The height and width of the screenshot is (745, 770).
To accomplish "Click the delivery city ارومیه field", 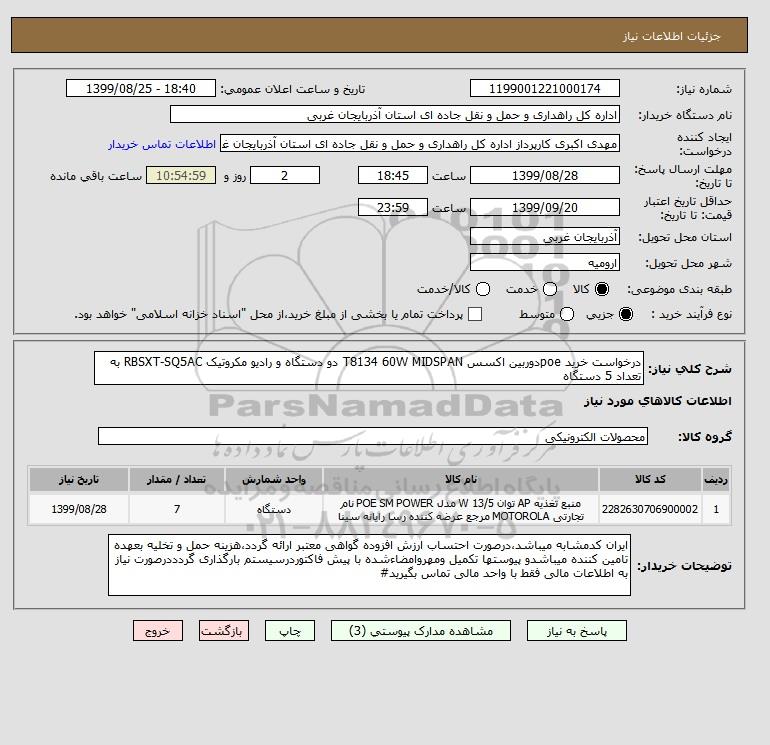I will (545, 262).
